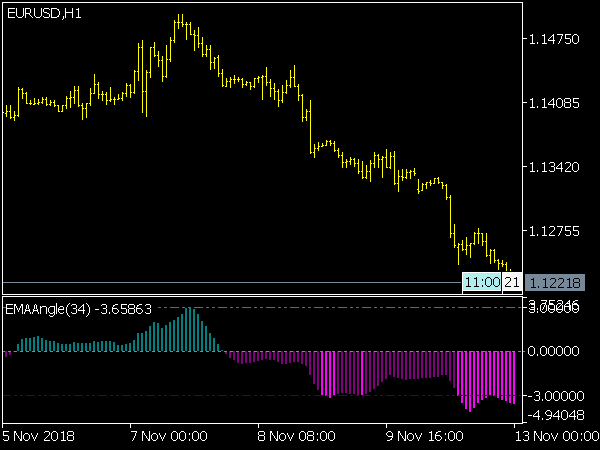This screenshot has width=600, height=450.
Task: Click the 9 Nov 16:00 time label
Action: (x=425, y=436)
